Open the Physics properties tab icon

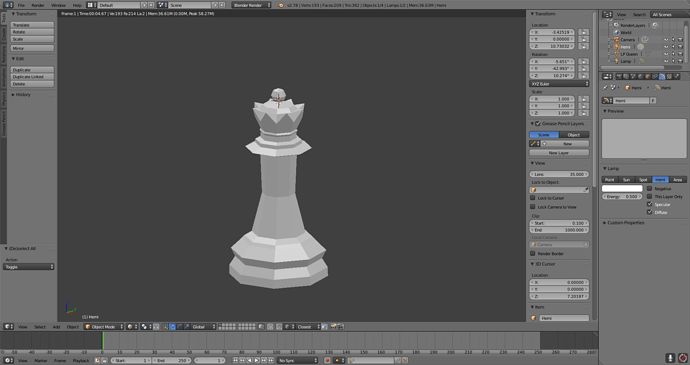[x=677, y=77]
